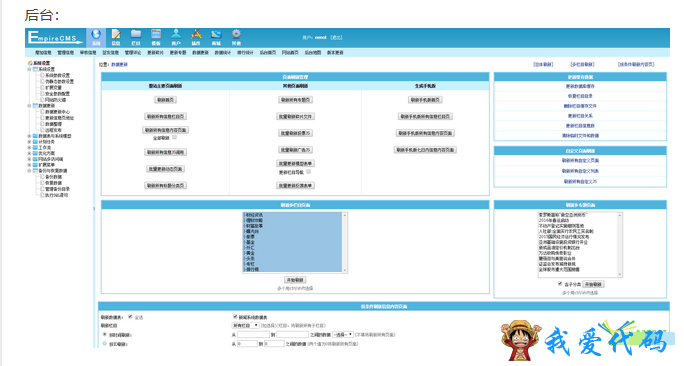684x366 pixels.
Task: Open 后台首页 in the submenu bar
Action: 267,52
